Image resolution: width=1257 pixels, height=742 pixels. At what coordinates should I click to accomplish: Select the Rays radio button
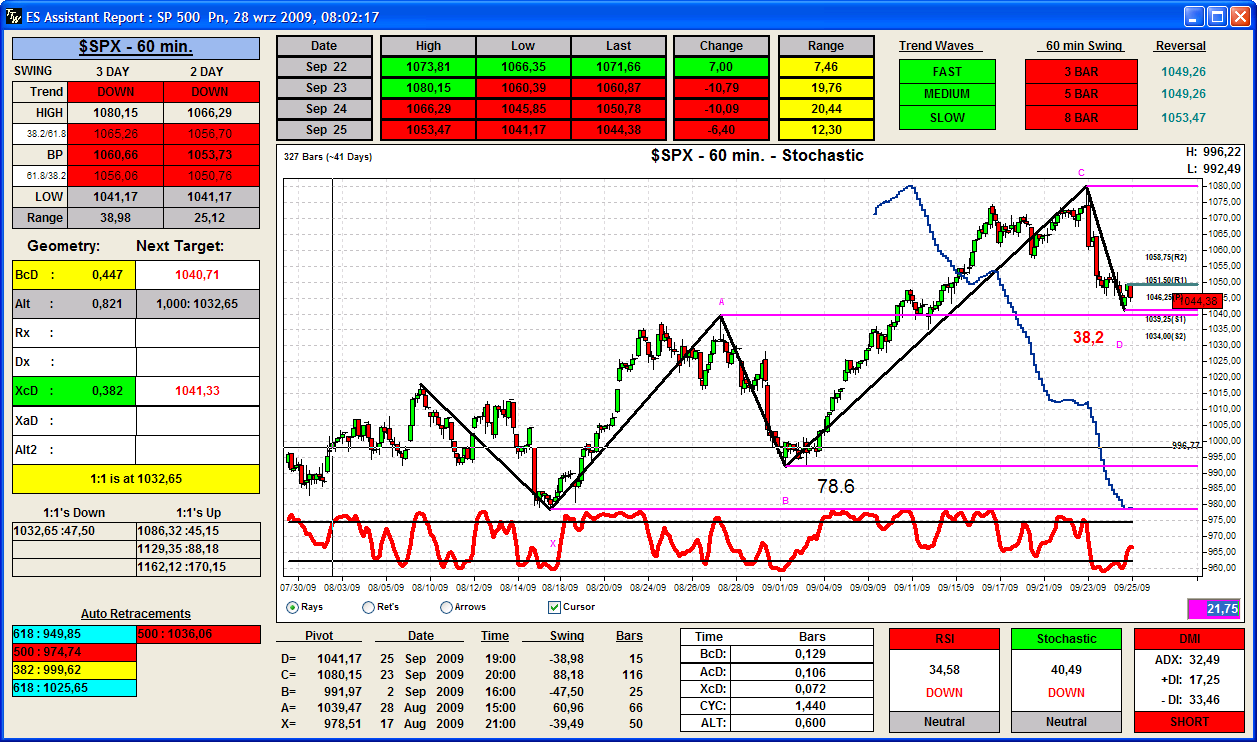click(292, 607)
